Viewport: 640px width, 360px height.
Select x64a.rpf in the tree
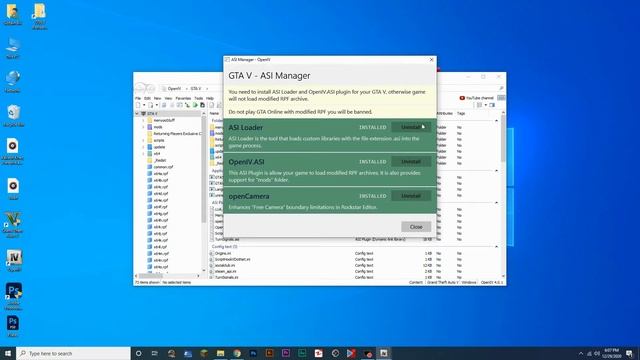click(158, 173)
